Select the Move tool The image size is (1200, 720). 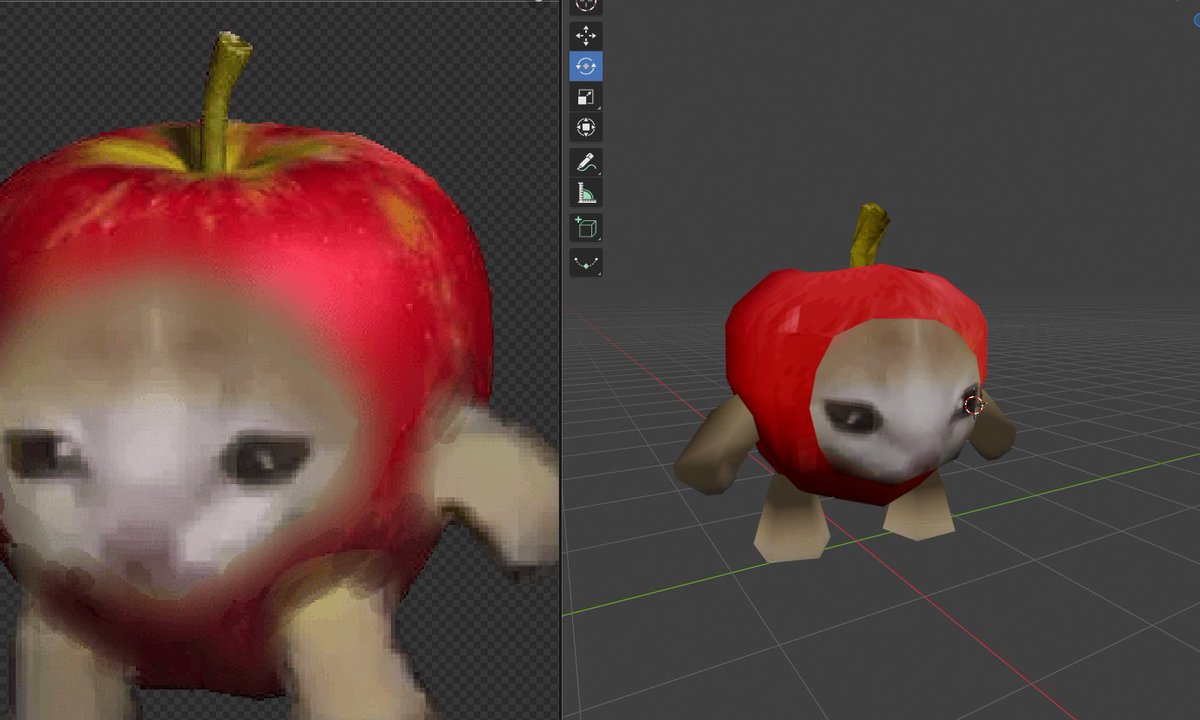(x=586, y=36)
